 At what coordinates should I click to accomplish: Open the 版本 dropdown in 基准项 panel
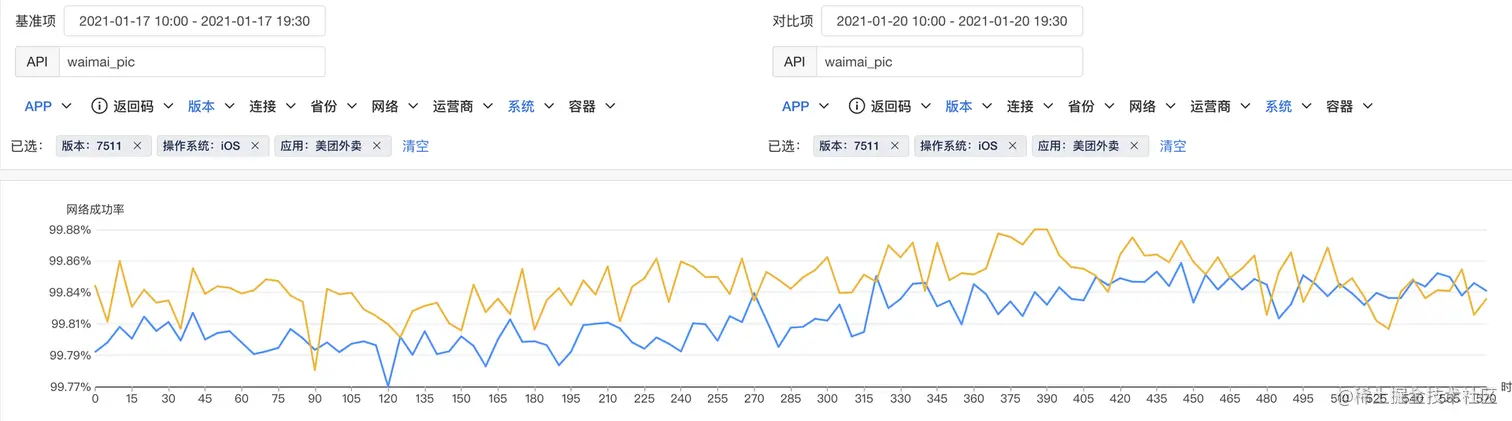(x=211, y=106)
